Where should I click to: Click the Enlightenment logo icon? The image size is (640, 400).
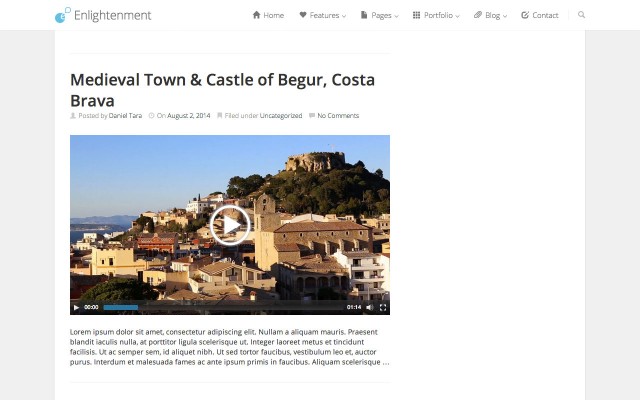pyautogui.click(x=62, y=15)
